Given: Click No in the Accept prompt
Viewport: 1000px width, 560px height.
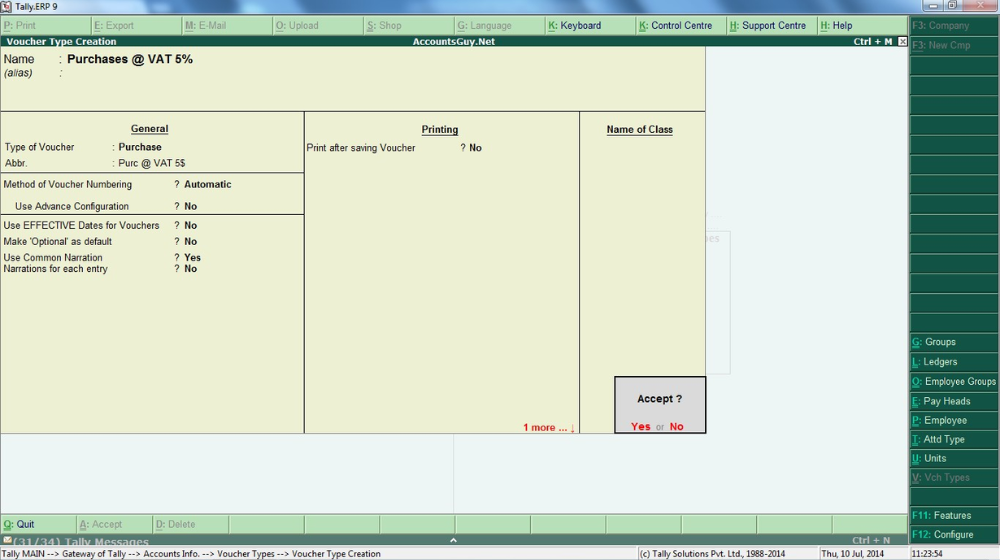Looking at the screenshot, I should click(x=677, y=427).
